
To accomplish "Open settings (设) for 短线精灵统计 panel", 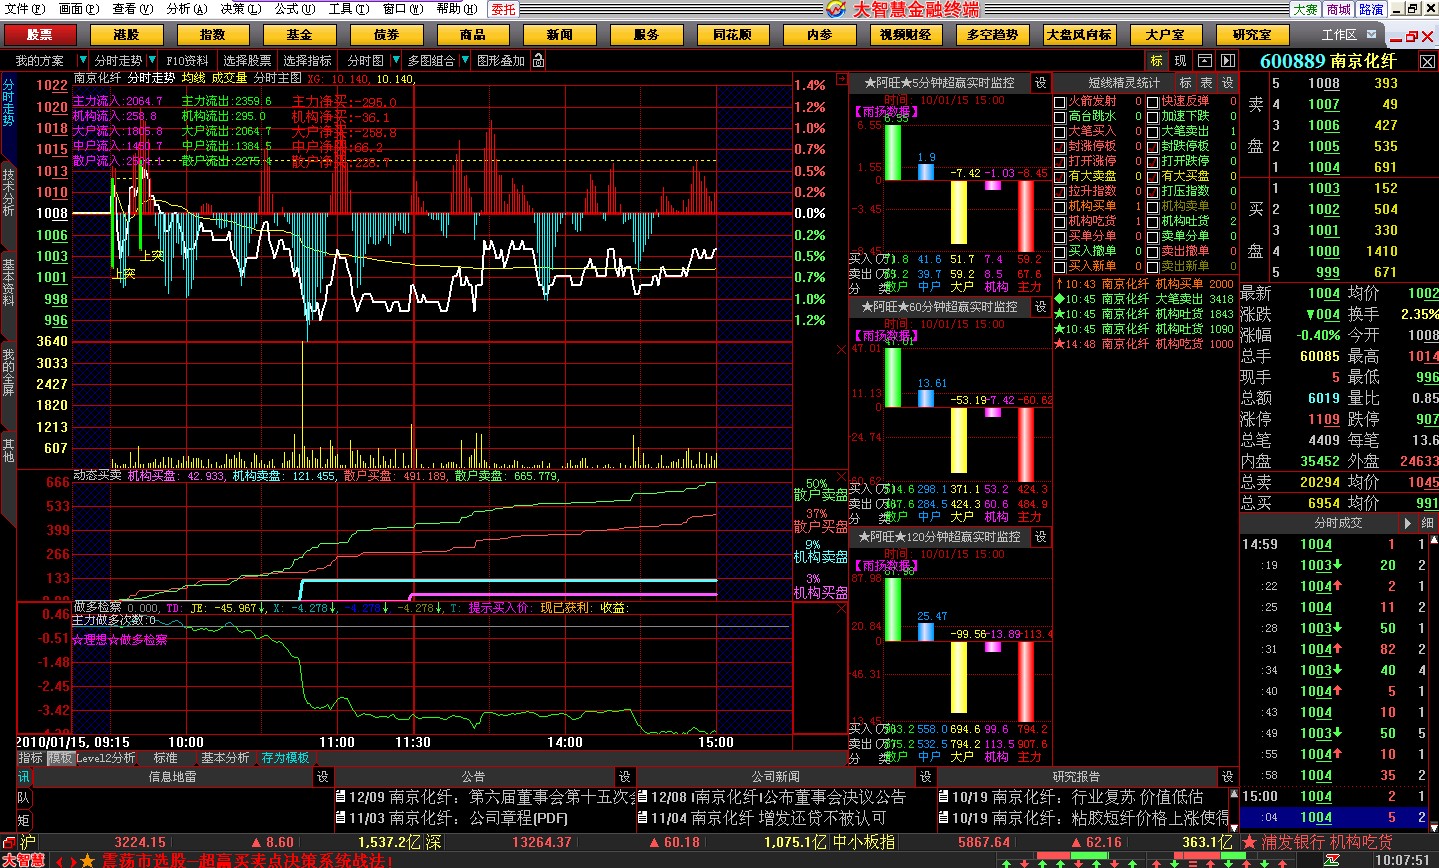I will click(1228, 83).
